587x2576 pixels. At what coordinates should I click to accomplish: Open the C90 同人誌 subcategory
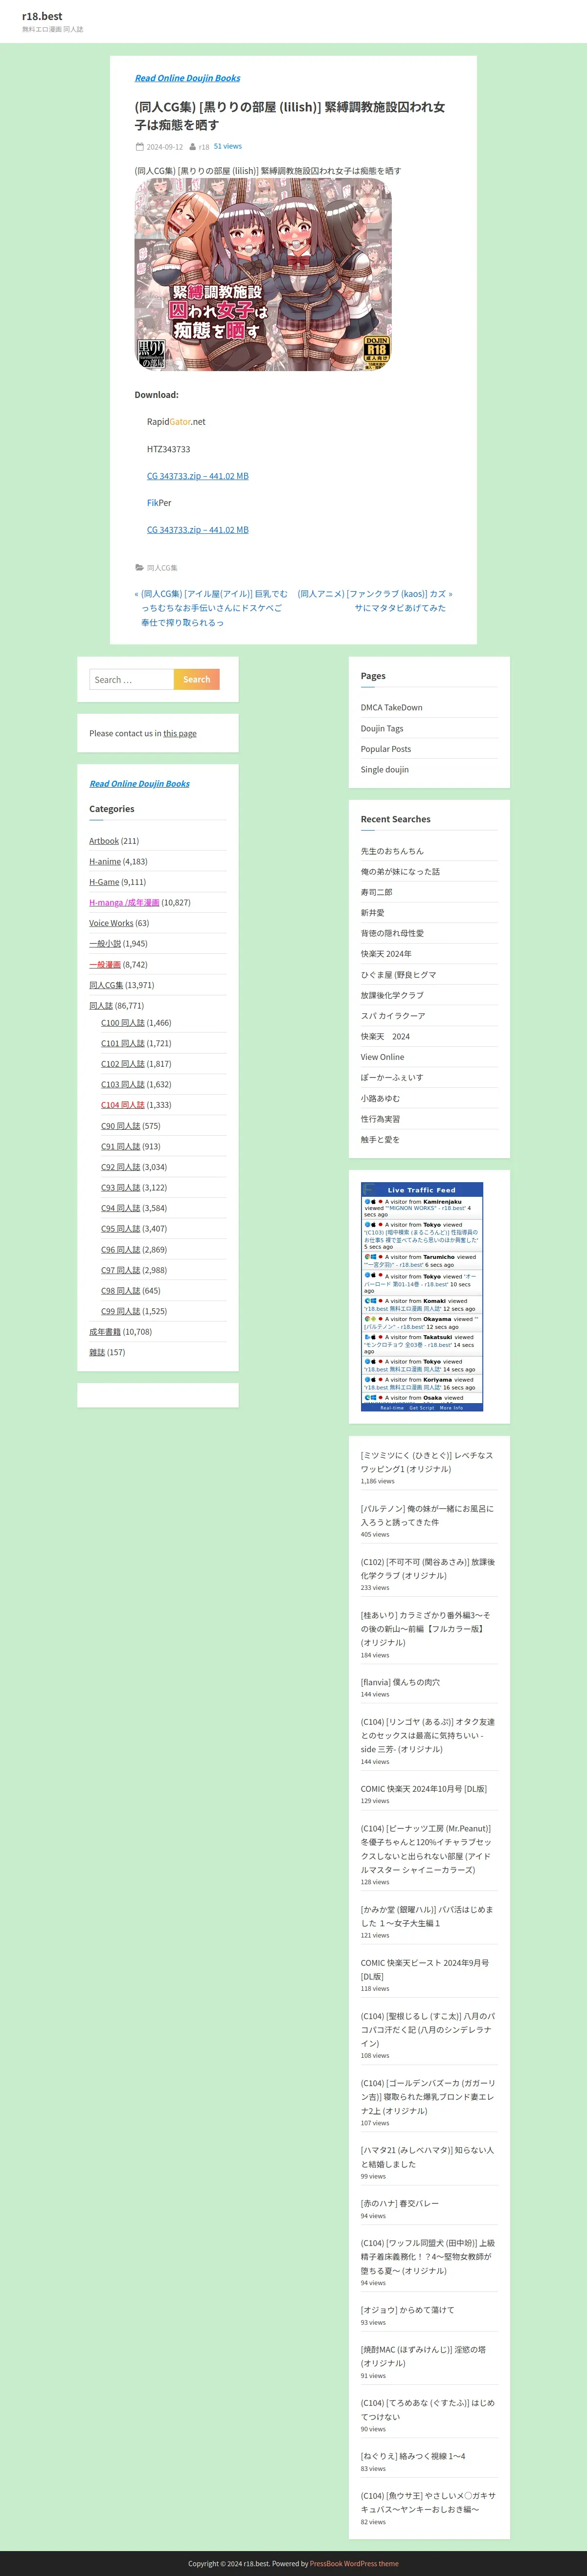[x=121, y=1126]
